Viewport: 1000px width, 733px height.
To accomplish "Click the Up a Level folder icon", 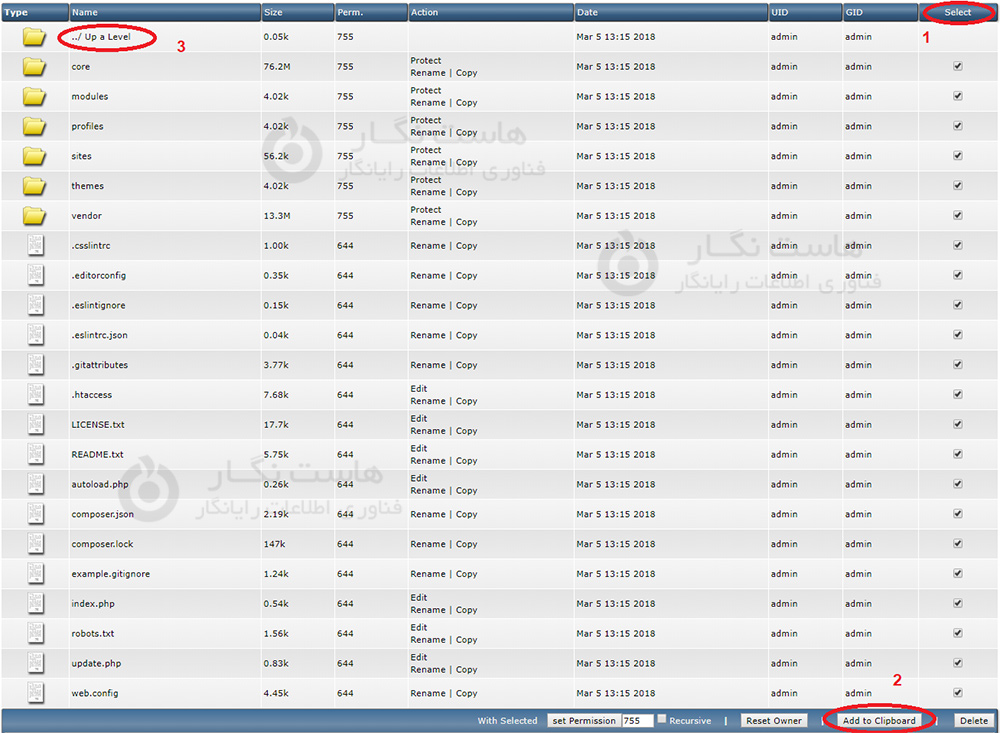I will 35,37.
